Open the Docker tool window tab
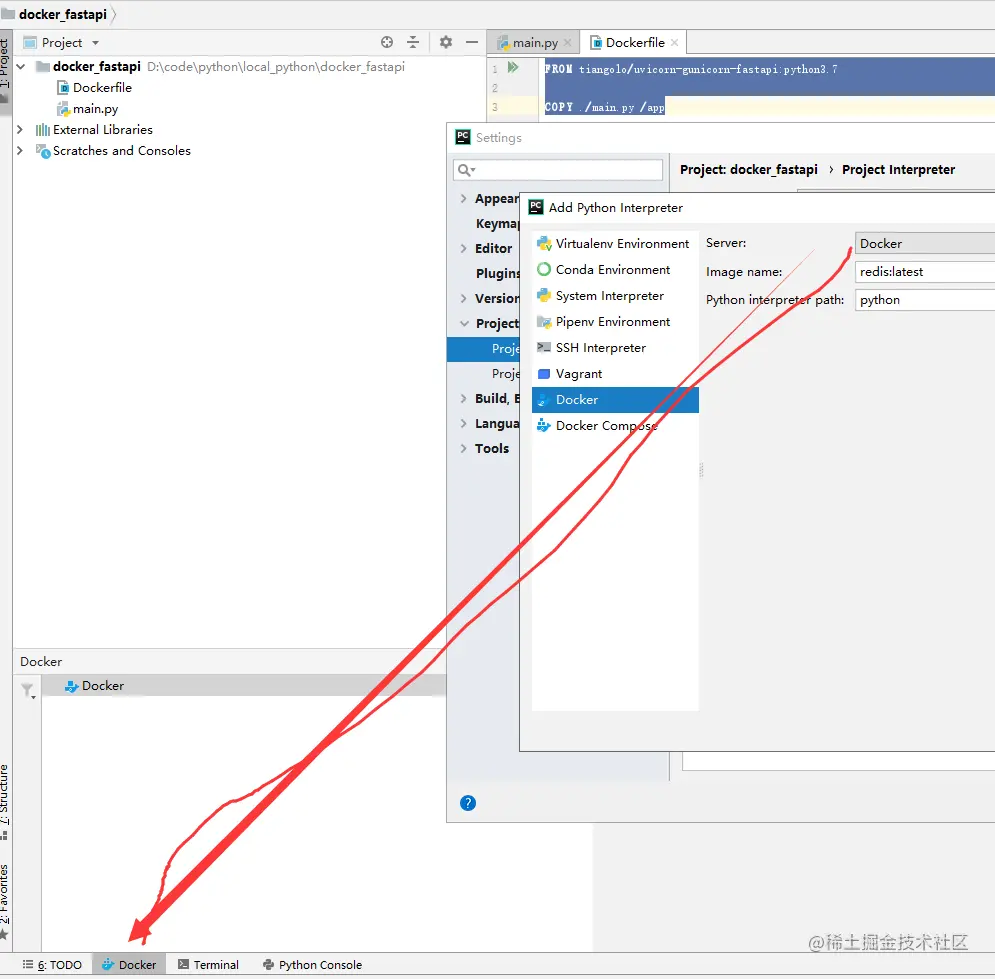995x979 pixels. (x=129, y=965)
